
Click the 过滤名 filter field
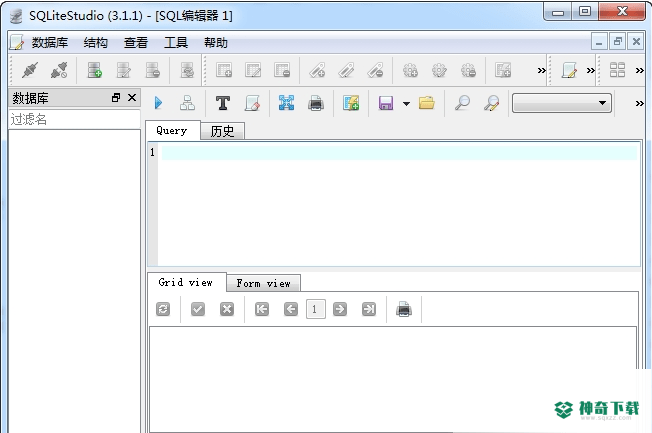(74, 119)
